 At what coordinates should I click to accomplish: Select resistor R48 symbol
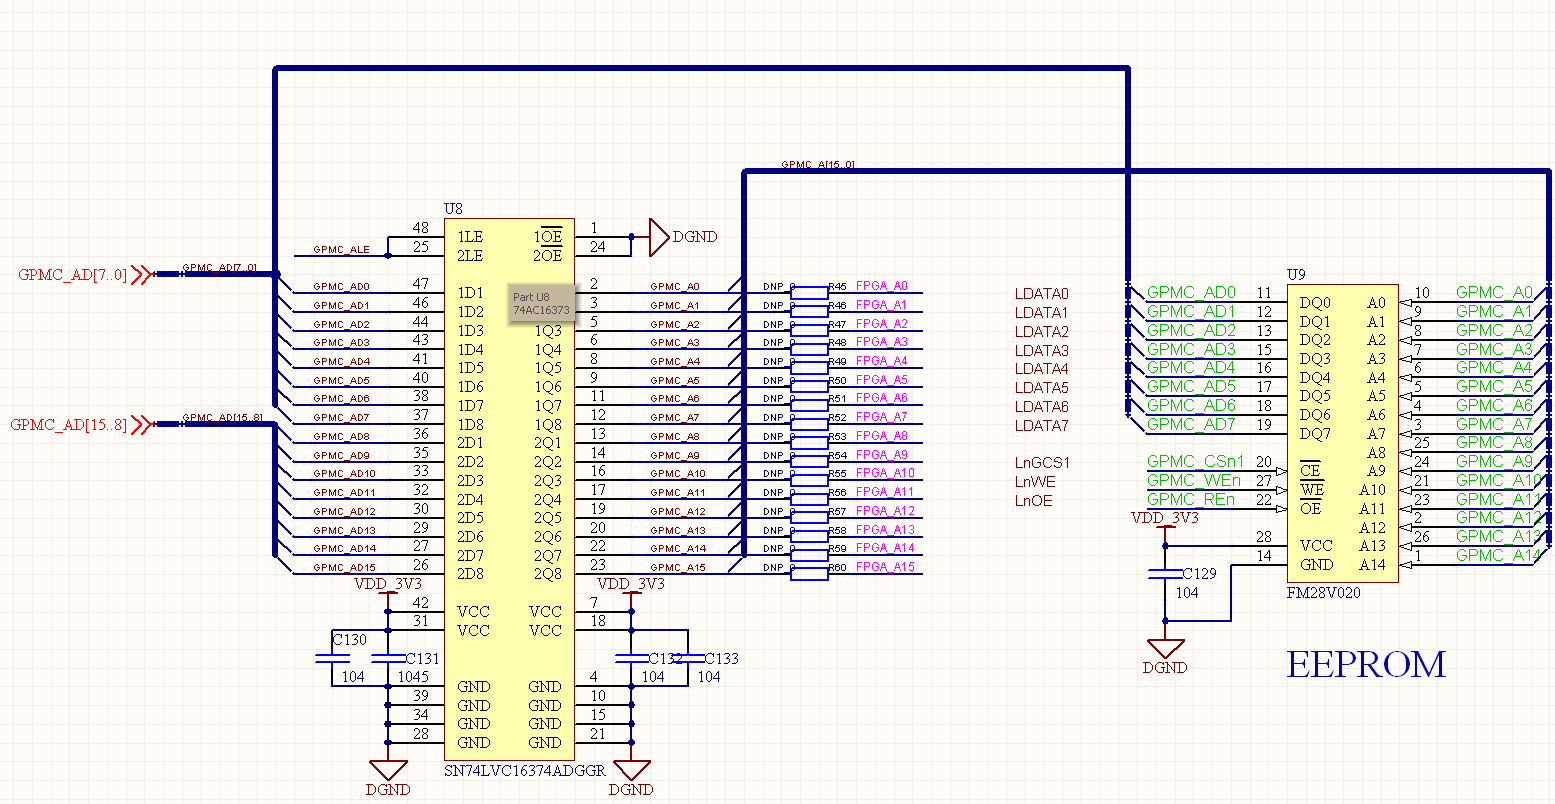[809, 349]
